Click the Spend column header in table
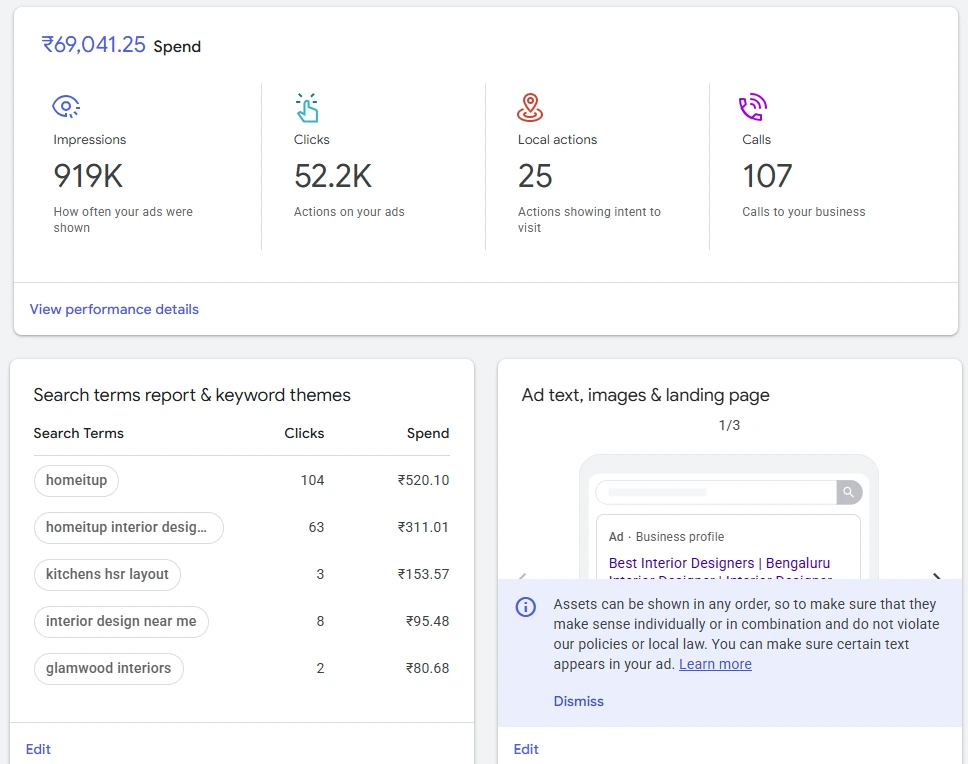This screenshot has height=764, width=968. 428,433
